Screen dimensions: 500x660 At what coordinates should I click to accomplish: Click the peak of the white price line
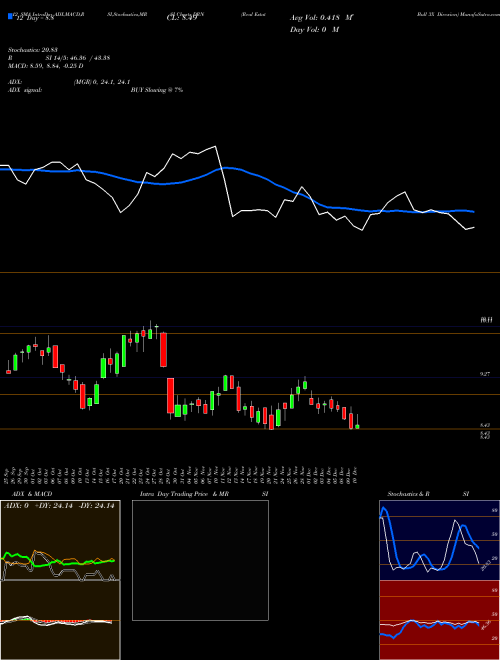coord(215,146)
